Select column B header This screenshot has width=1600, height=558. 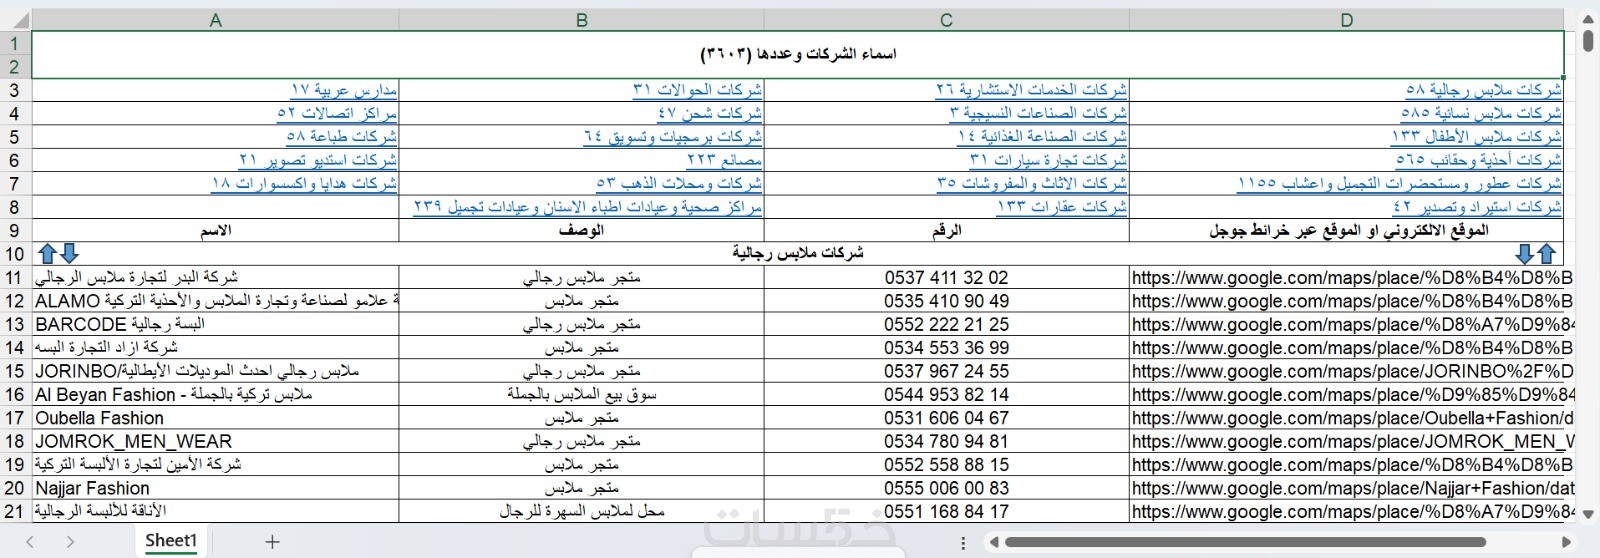coord(582,20)
